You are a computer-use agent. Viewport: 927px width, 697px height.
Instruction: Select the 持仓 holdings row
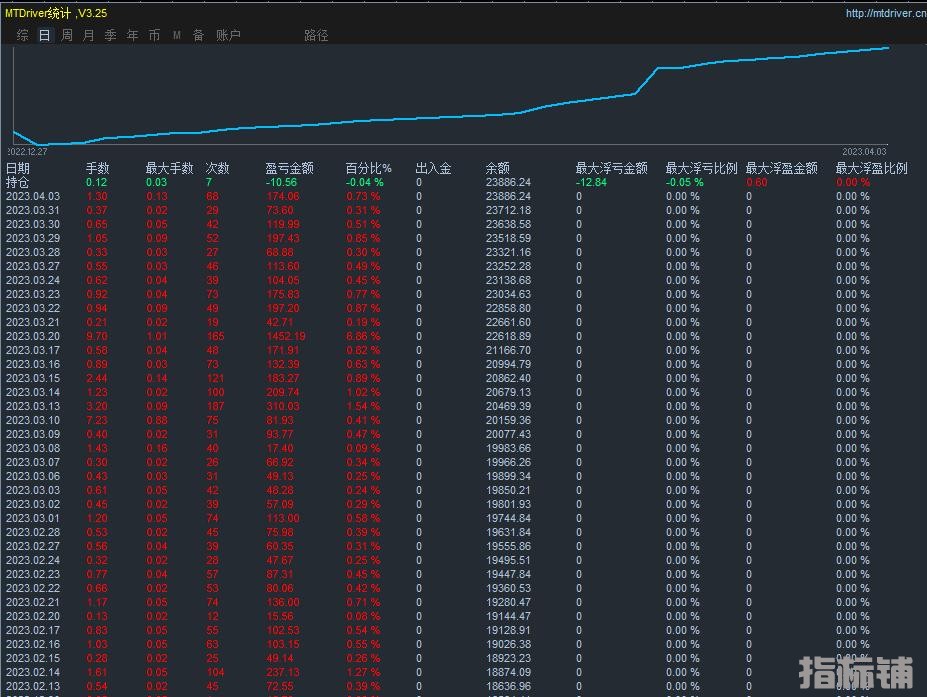point(18,183)
